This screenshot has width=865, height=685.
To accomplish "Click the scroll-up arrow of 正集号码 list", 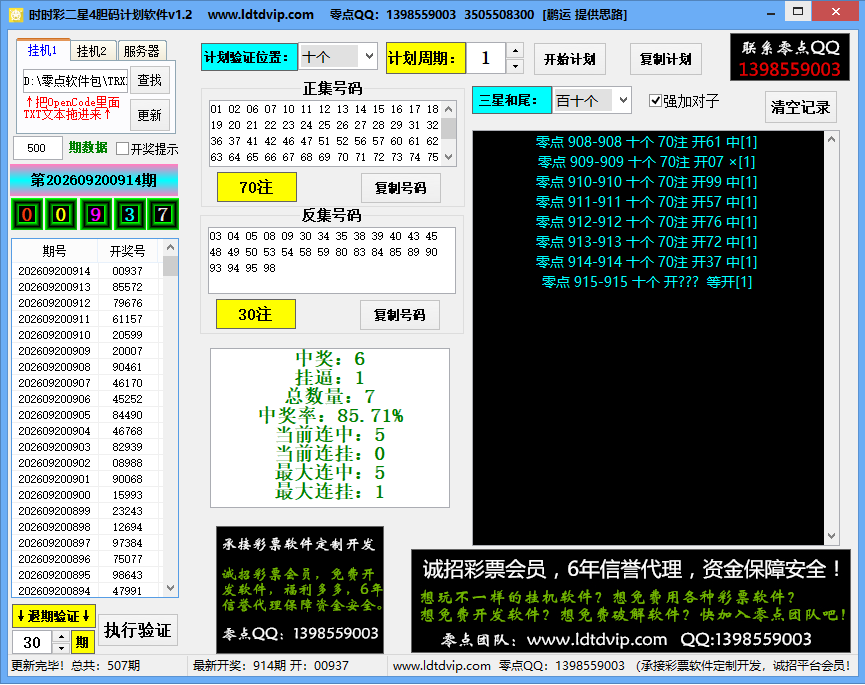I will pyautogui.click(x=448, y=109).
